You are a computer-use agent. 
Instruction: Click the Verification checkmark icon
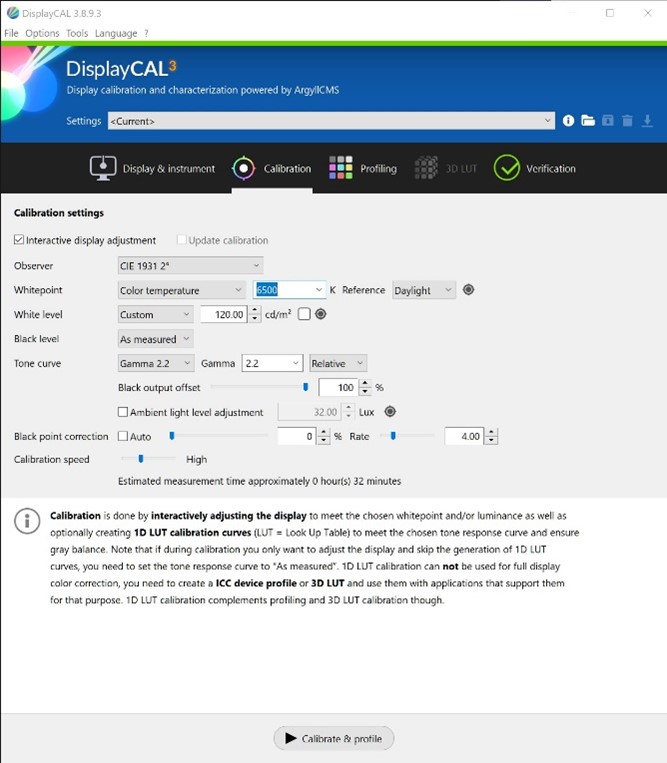pyautogui.click(x=506, y=168)
